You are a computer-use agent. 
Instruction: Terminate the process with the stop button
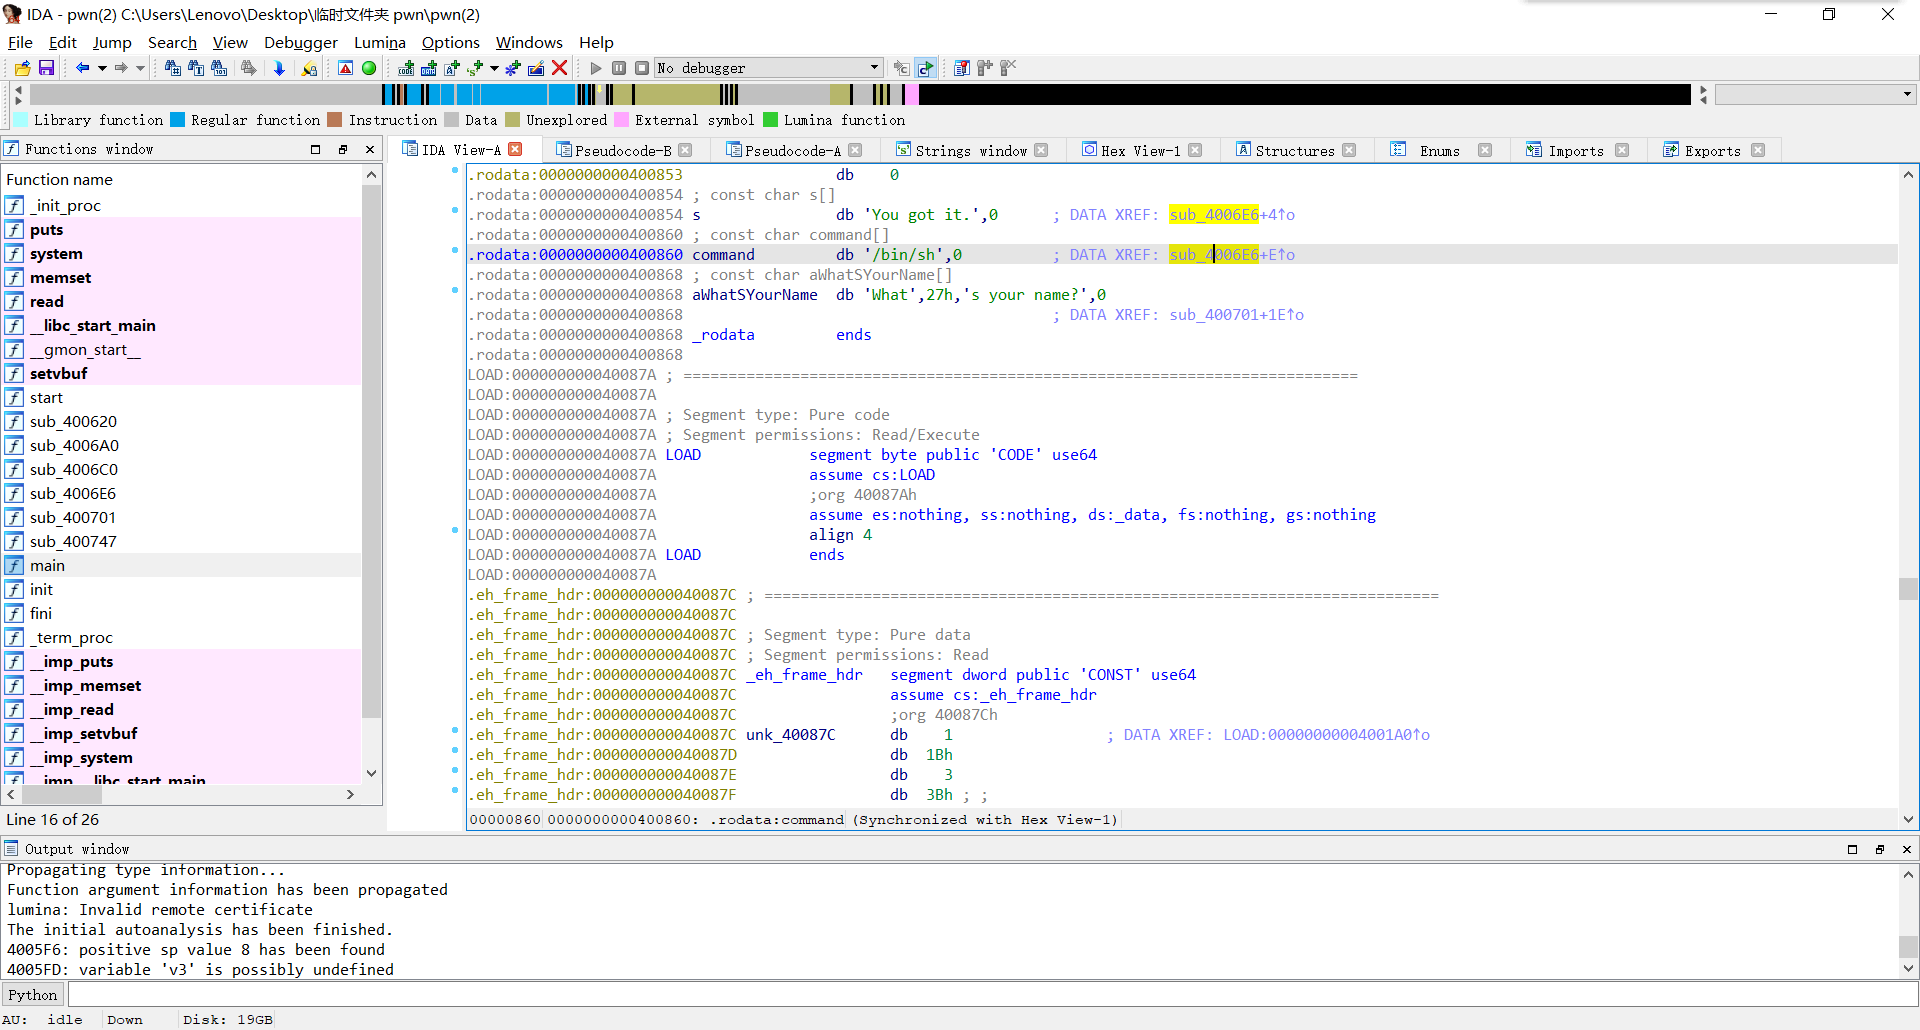642,68
